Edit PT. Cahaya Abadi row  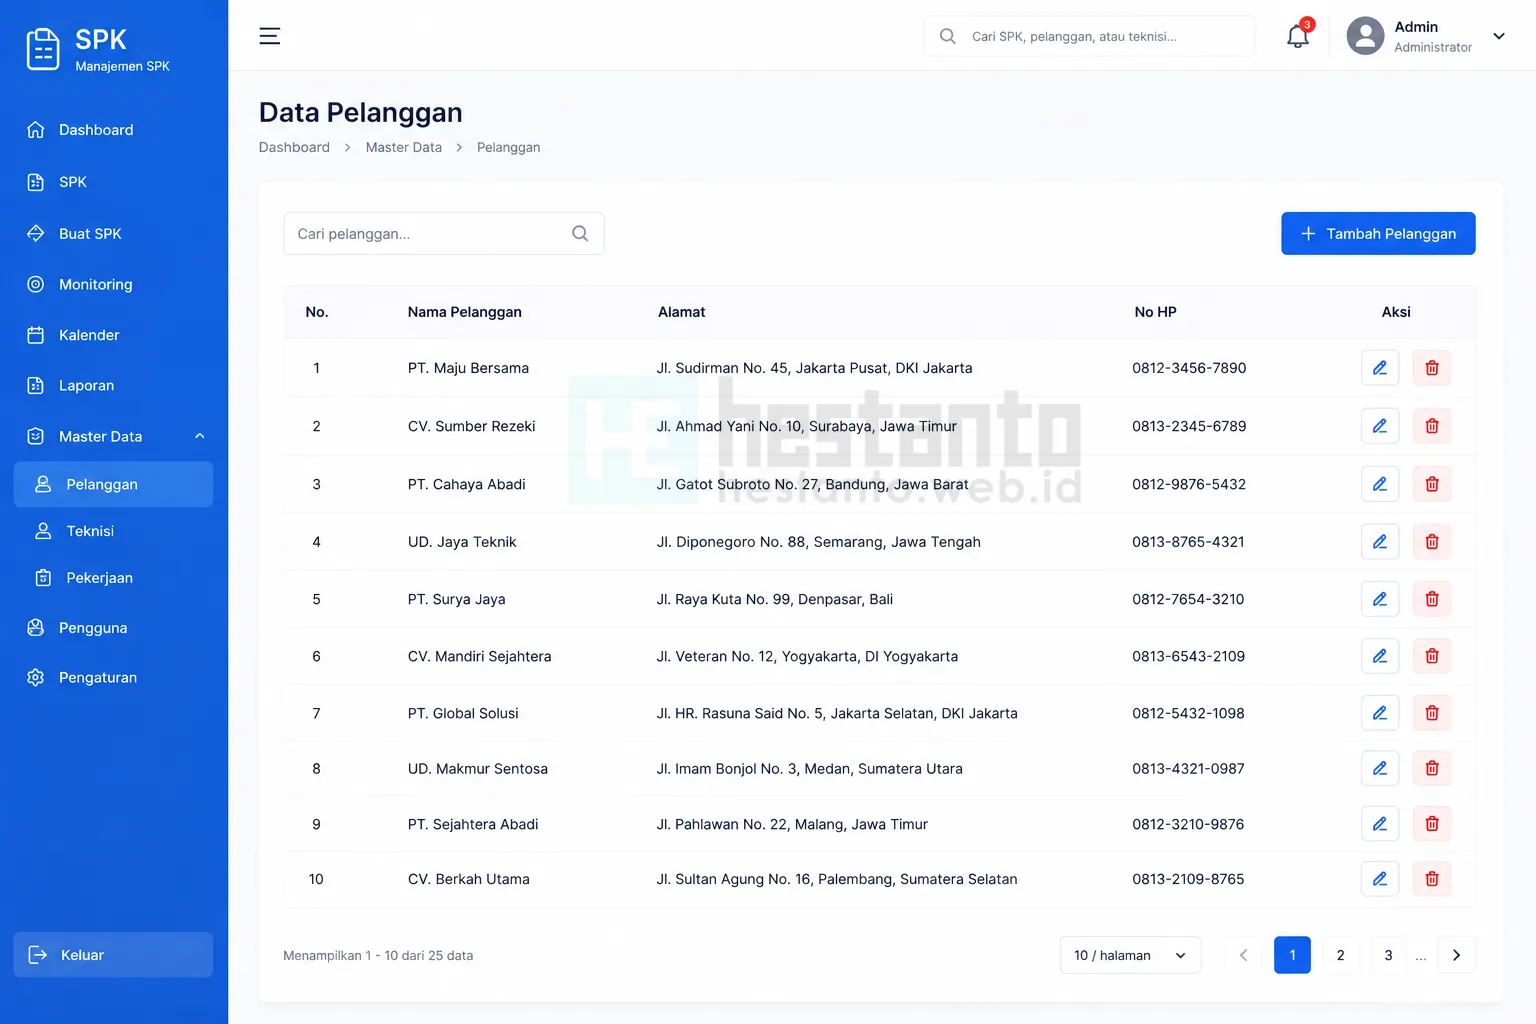[x=1380, y=484]
